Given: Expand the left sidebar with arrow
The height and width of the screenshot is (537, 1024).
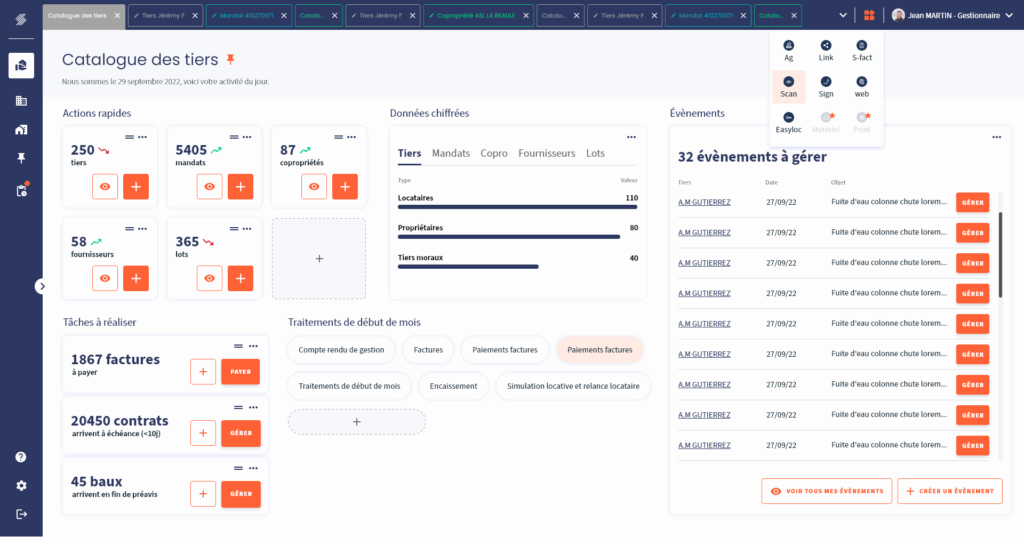Looking at the screenshot, I should 41,286.
